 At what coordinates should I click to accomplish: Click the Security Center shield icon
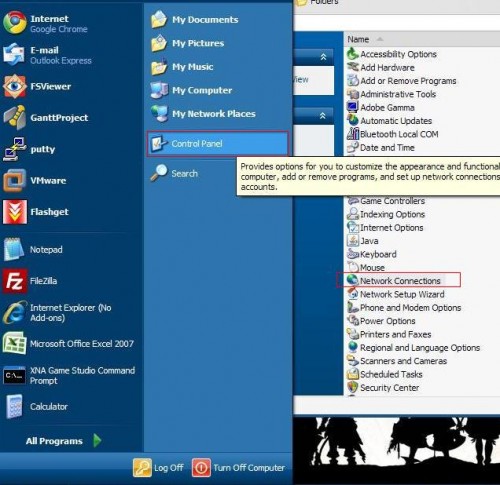[353, 387]
